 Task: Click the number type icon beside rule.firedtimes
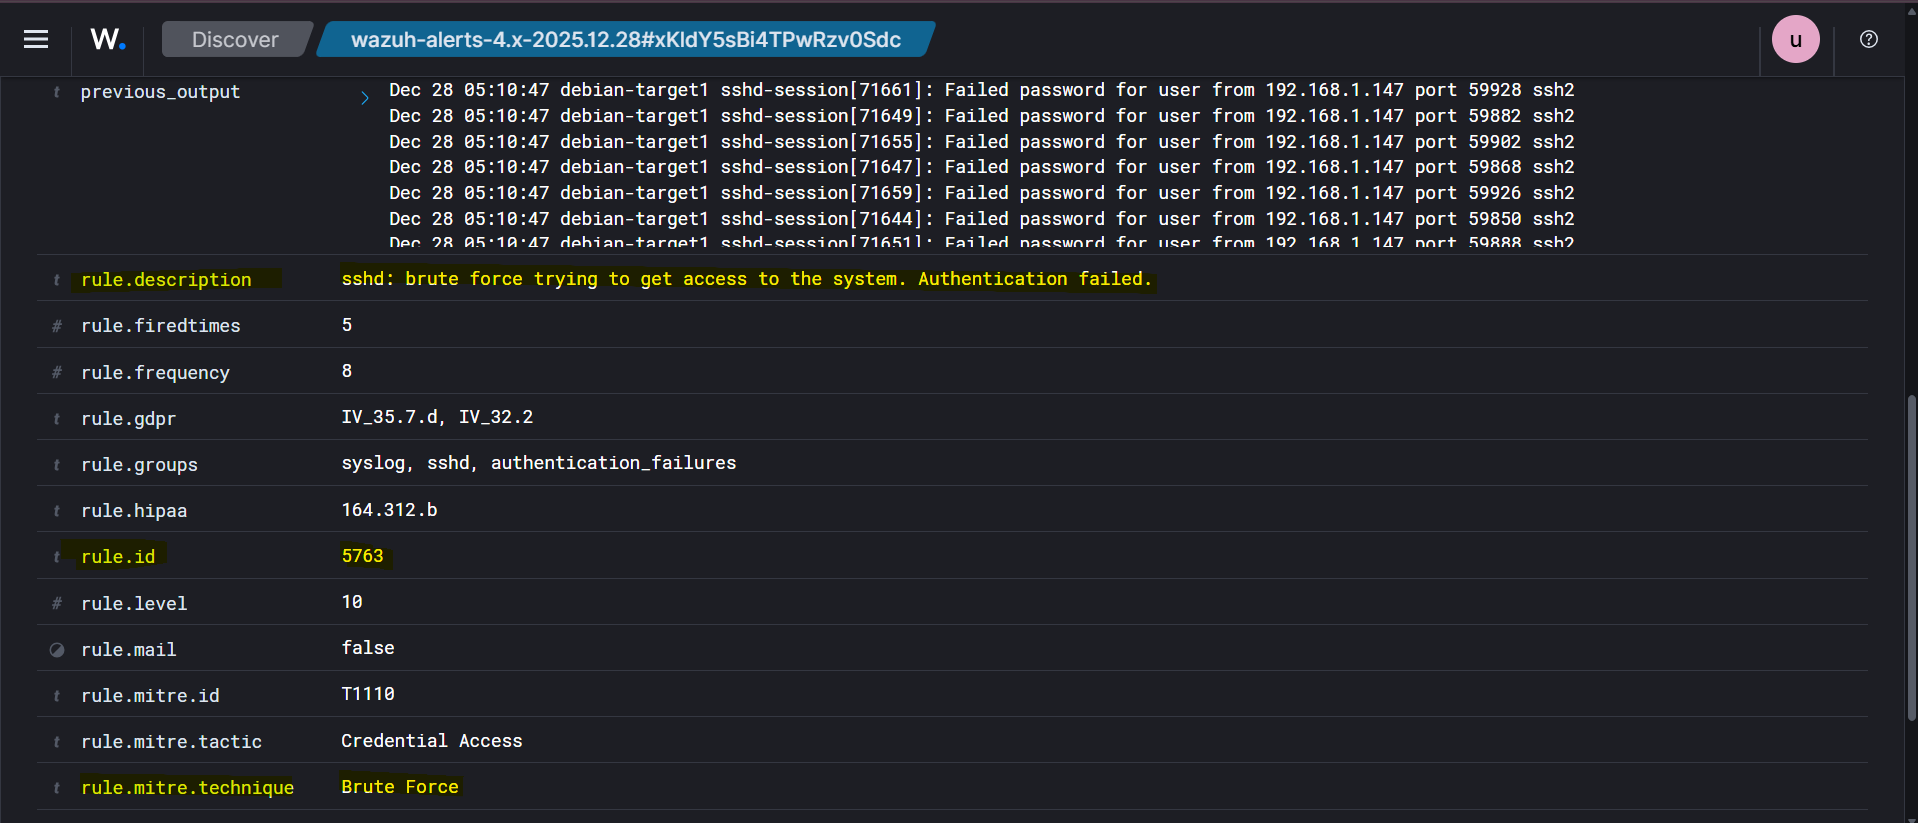tap(57, 326)
